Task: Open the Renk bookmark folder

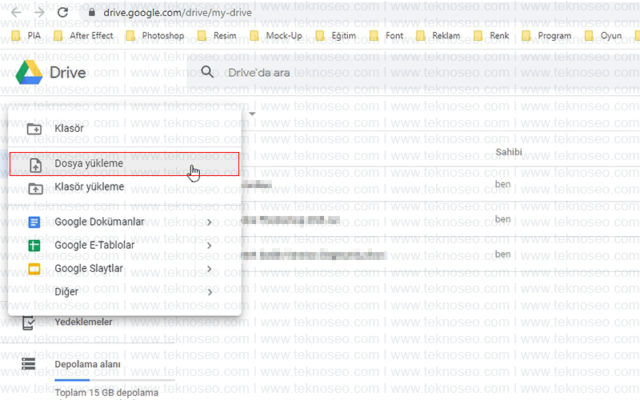Action: pyautogui.click(x=491, y=36)
